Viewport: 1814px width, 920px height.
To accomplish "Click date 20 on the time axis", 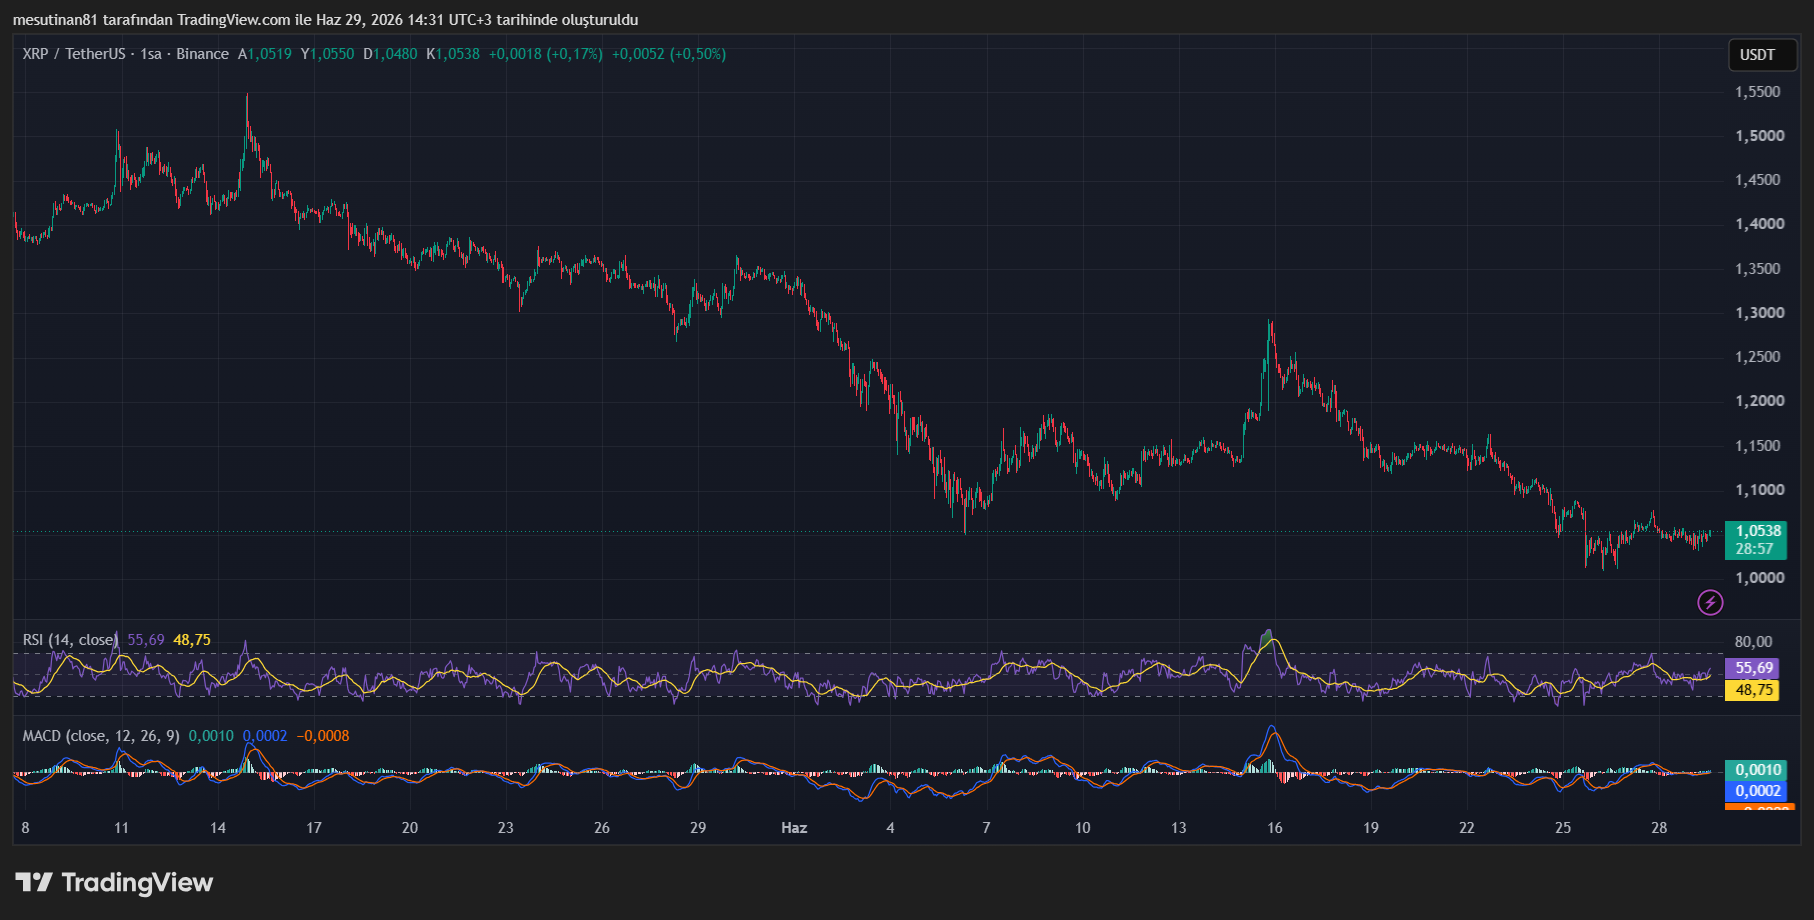I will point(410,828).
